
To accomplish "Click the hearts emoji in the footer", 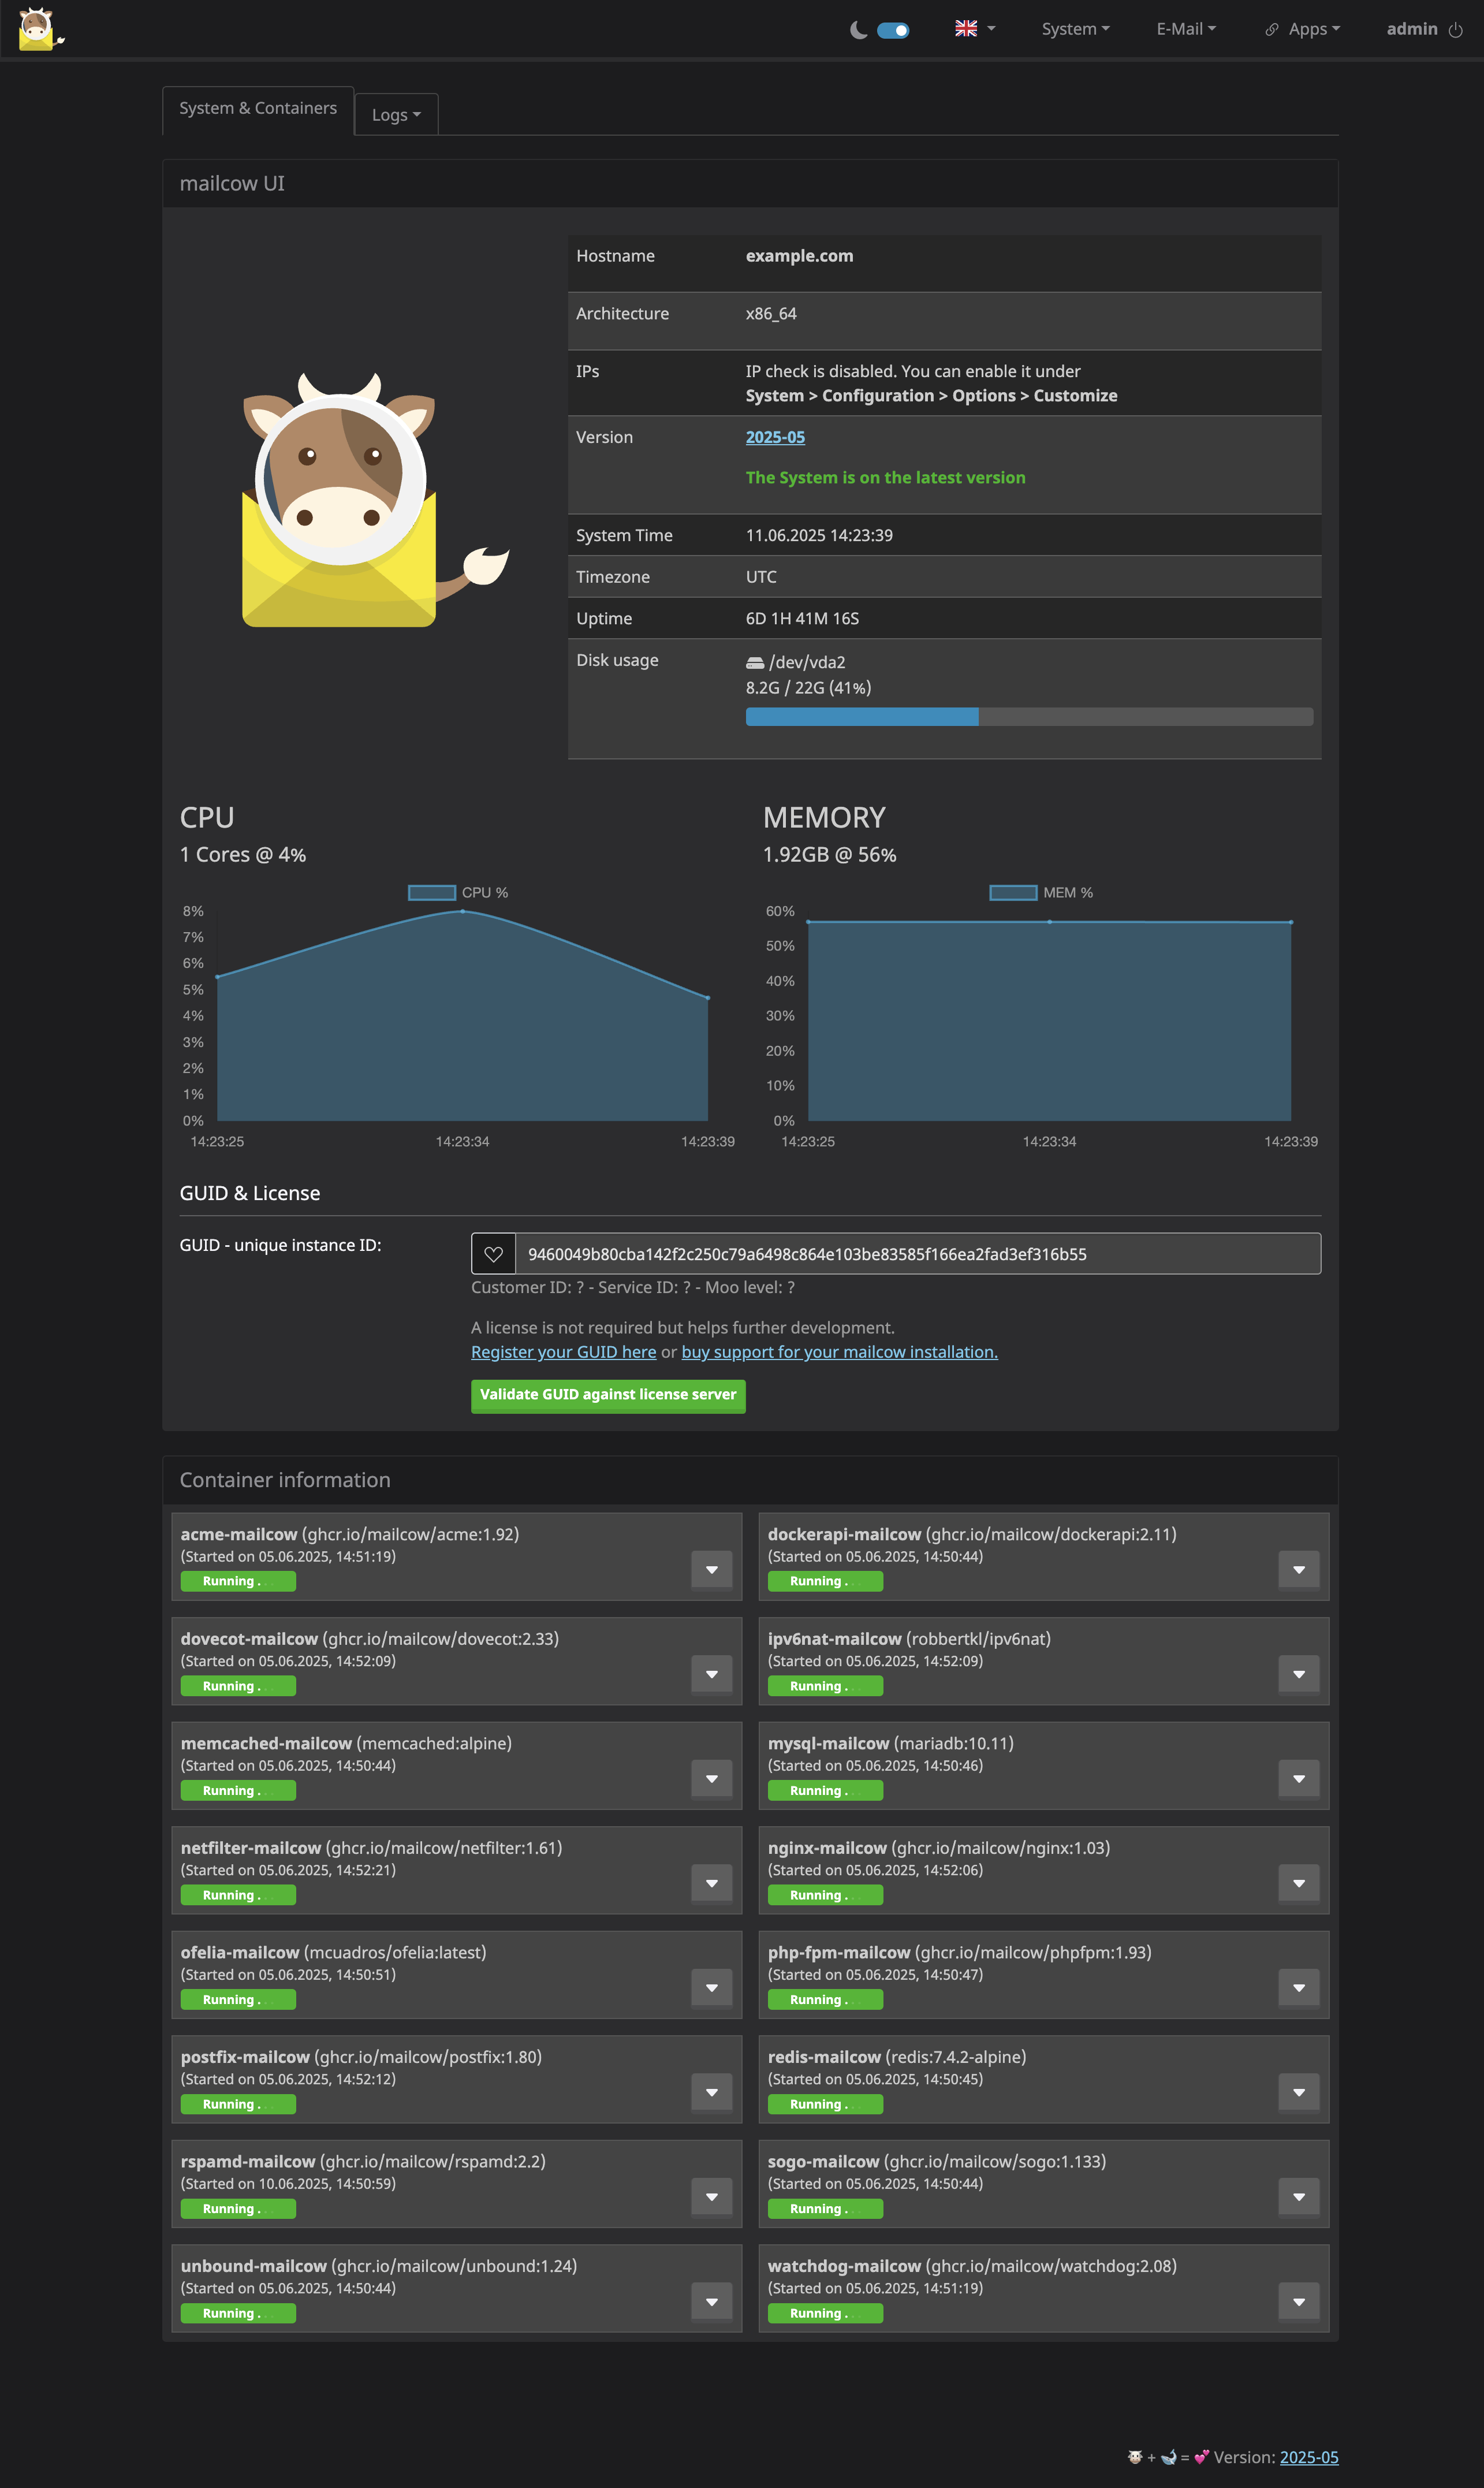I will click(x=1201, y=2458).
